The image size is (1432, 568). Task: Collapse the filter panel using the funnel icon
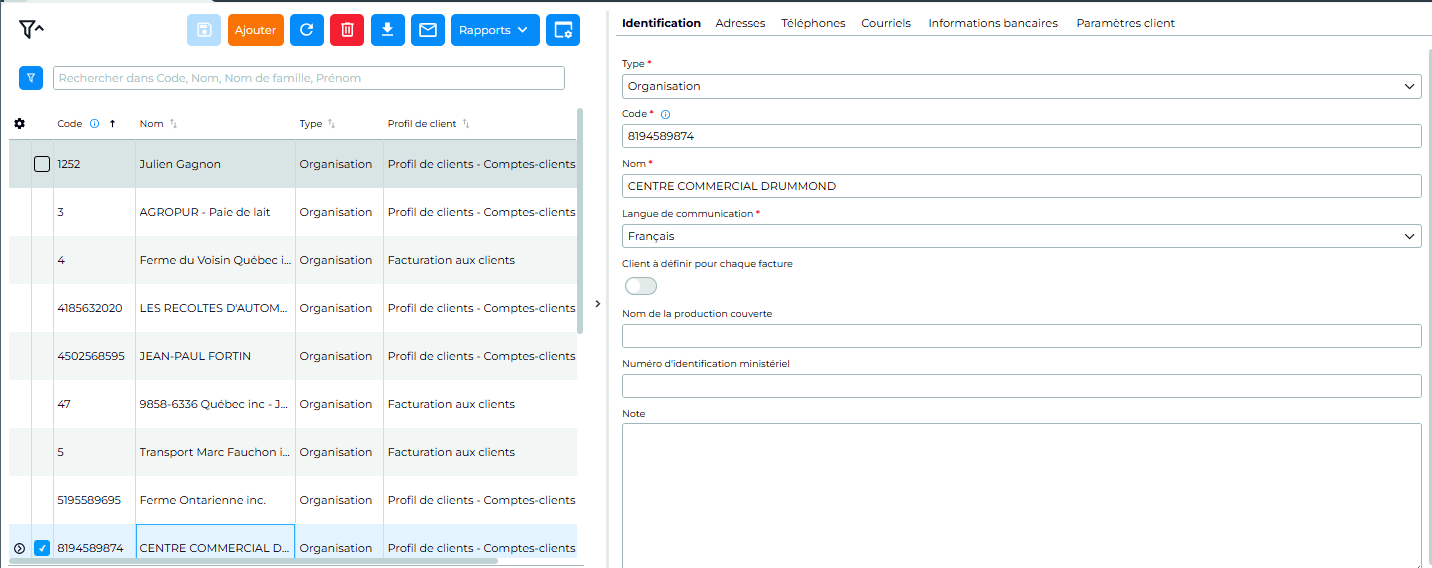click(x=31, y=30)
